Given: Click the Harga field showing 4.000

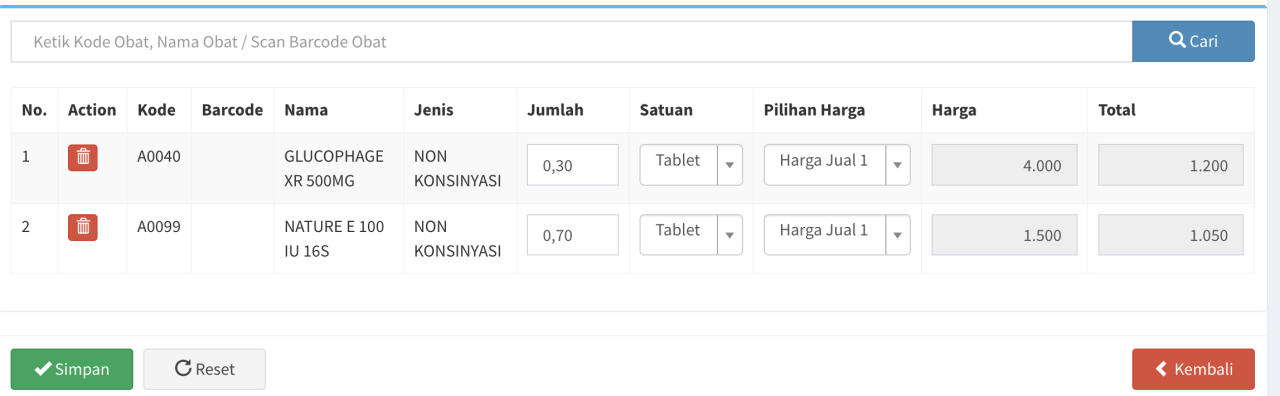Looking at the screenshot, I should click(x=1004, y=165).
